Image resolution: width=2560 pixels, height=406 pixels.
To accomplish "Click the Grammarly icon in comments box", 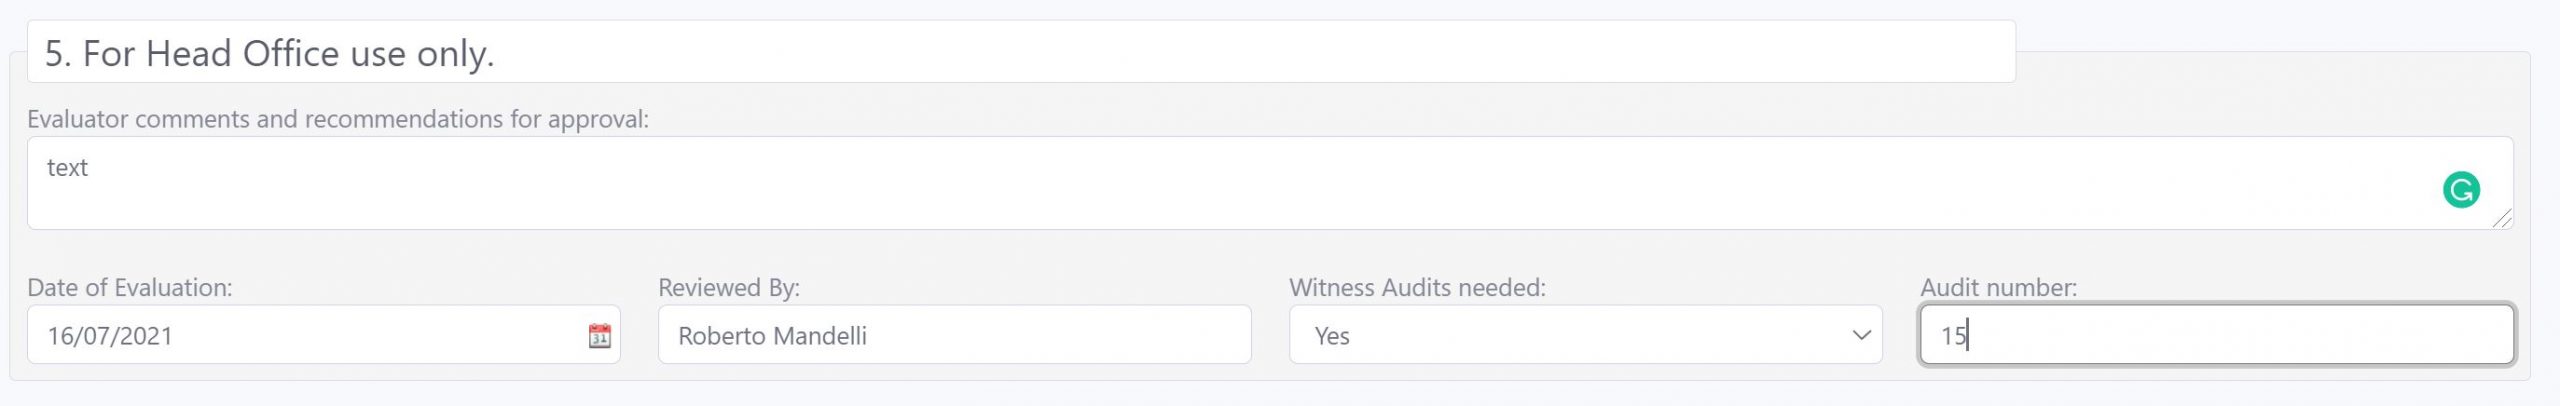I will click(x=2461, y=189).
